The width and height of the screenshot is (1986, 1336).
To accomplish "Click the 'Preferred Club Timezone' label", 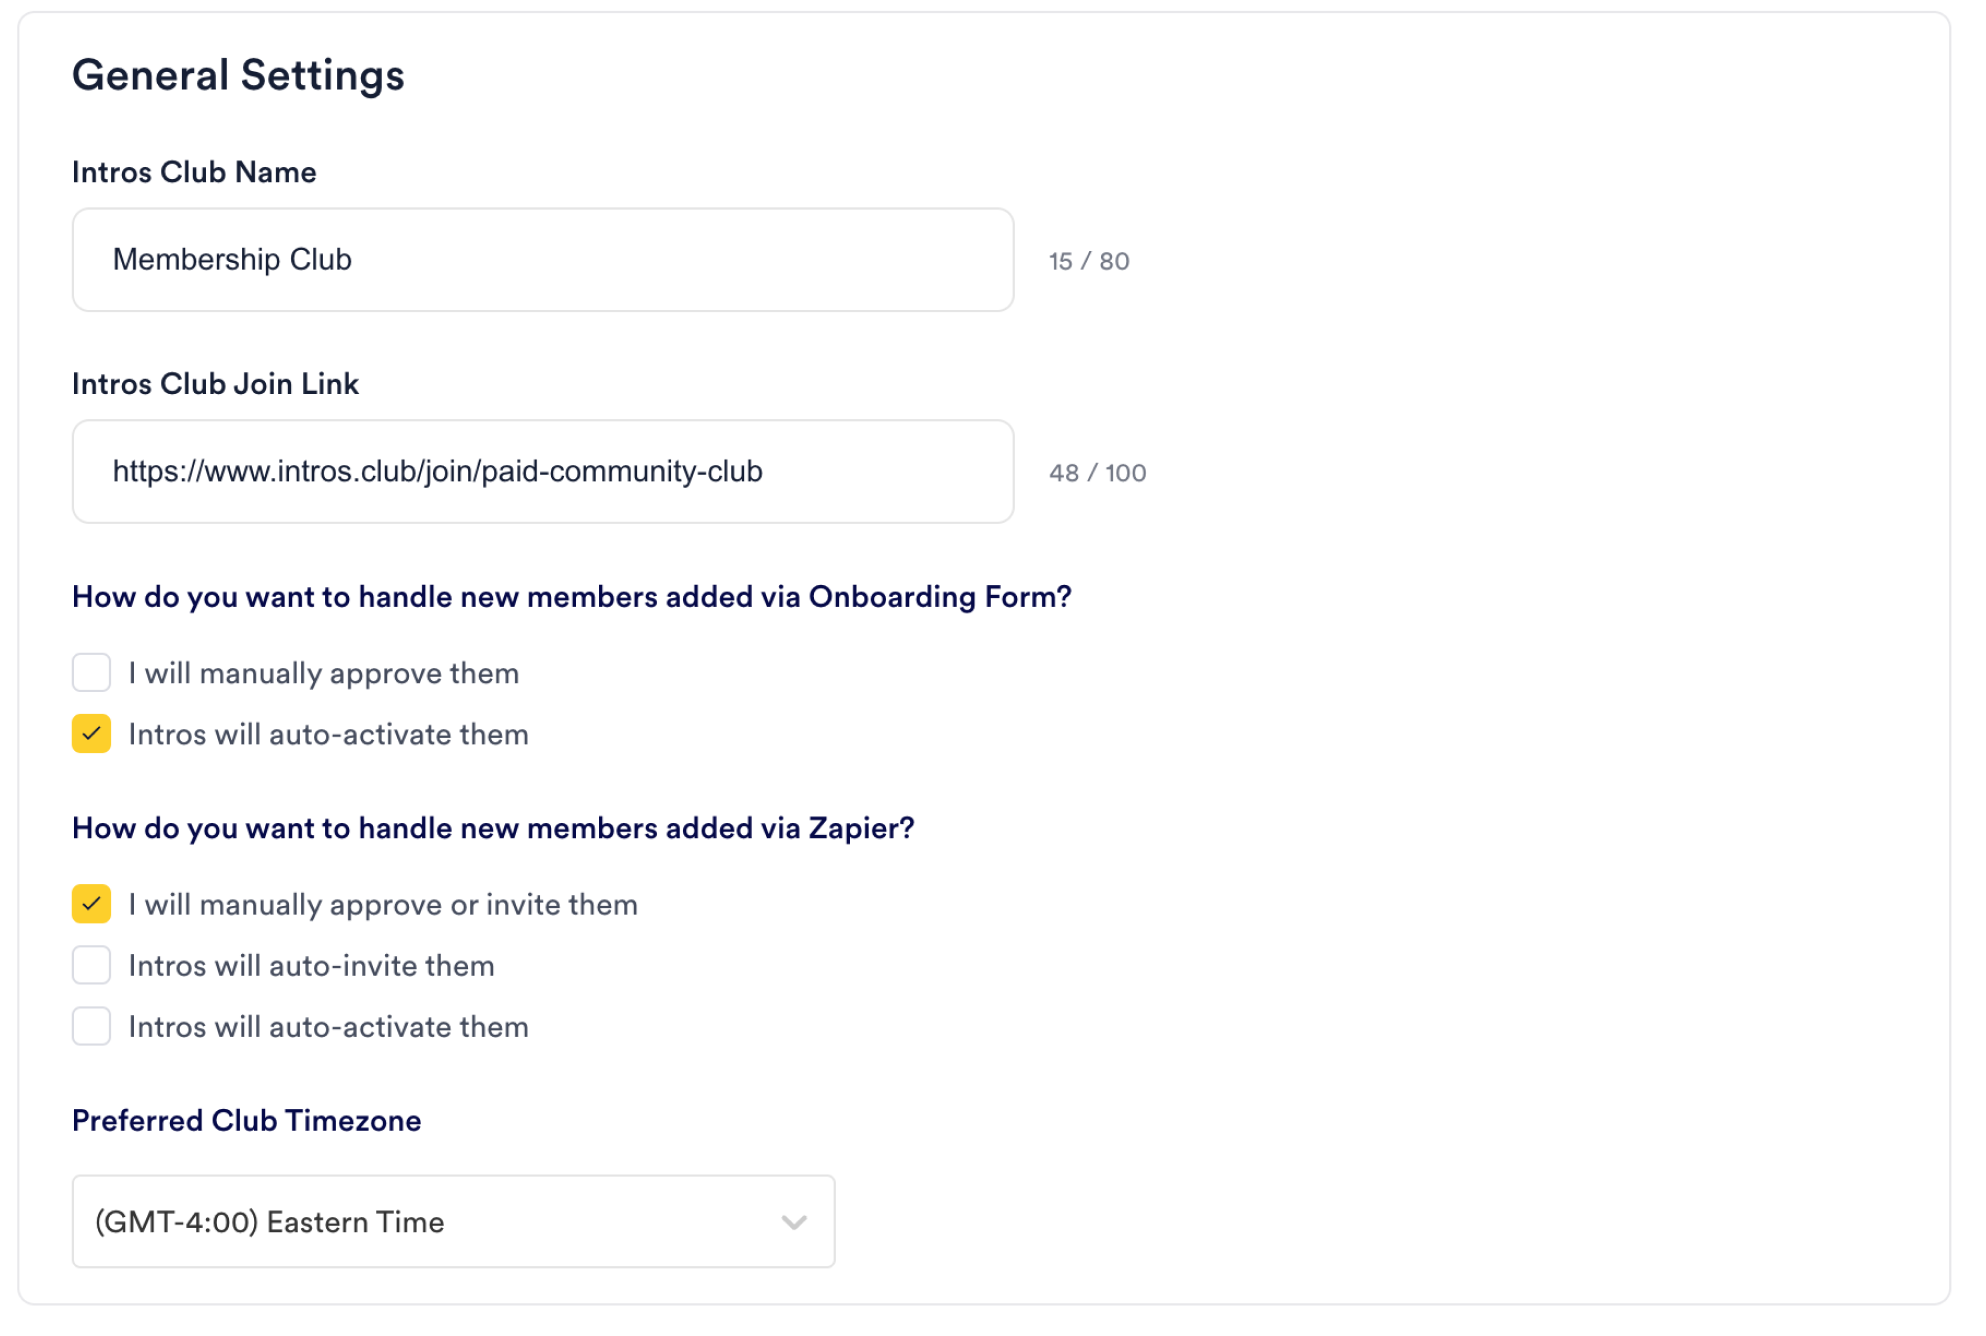I will [x=246, y=1120].
